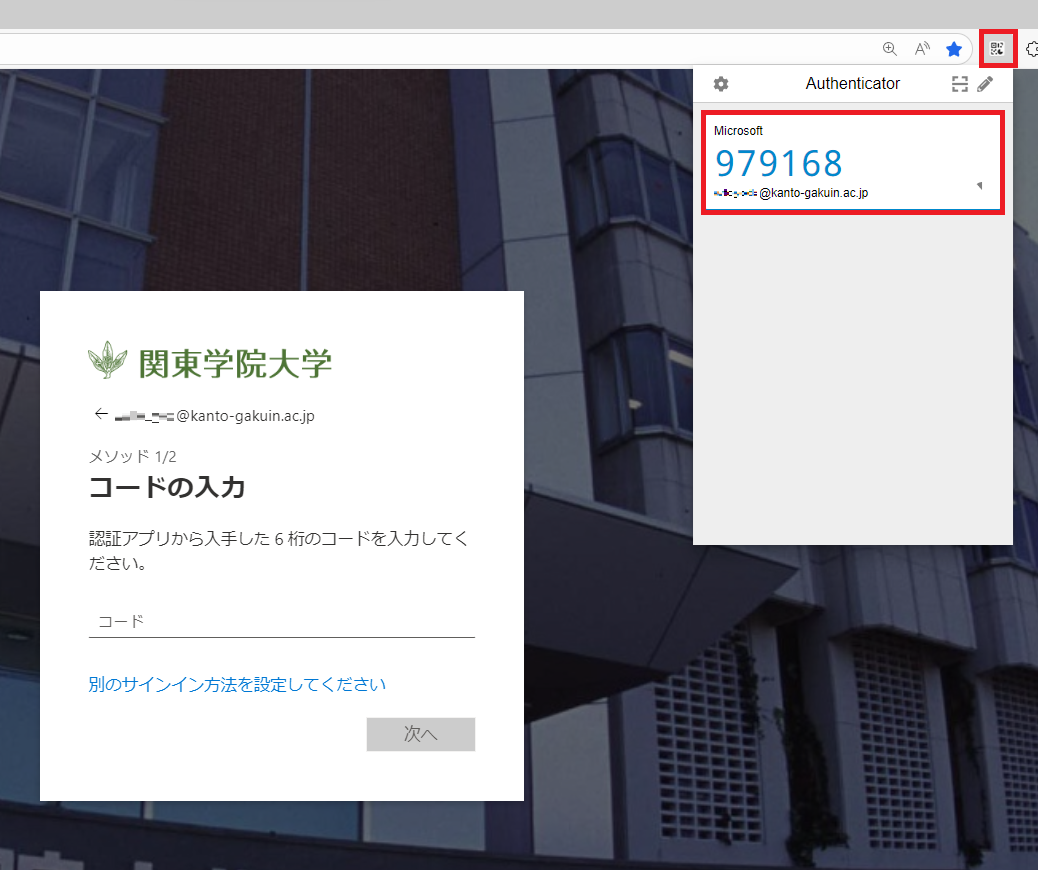This screenshot has height=870, width=1038.
Task: Click the 別のサインイン方法を設定してください link
Action: coord(237,684)
